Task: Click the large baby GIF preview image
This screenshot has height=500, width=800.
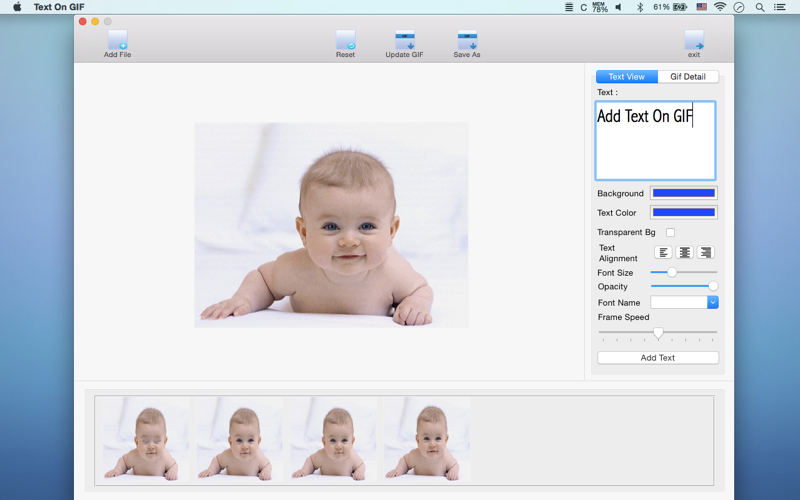Action: click(x=331, y=224)
